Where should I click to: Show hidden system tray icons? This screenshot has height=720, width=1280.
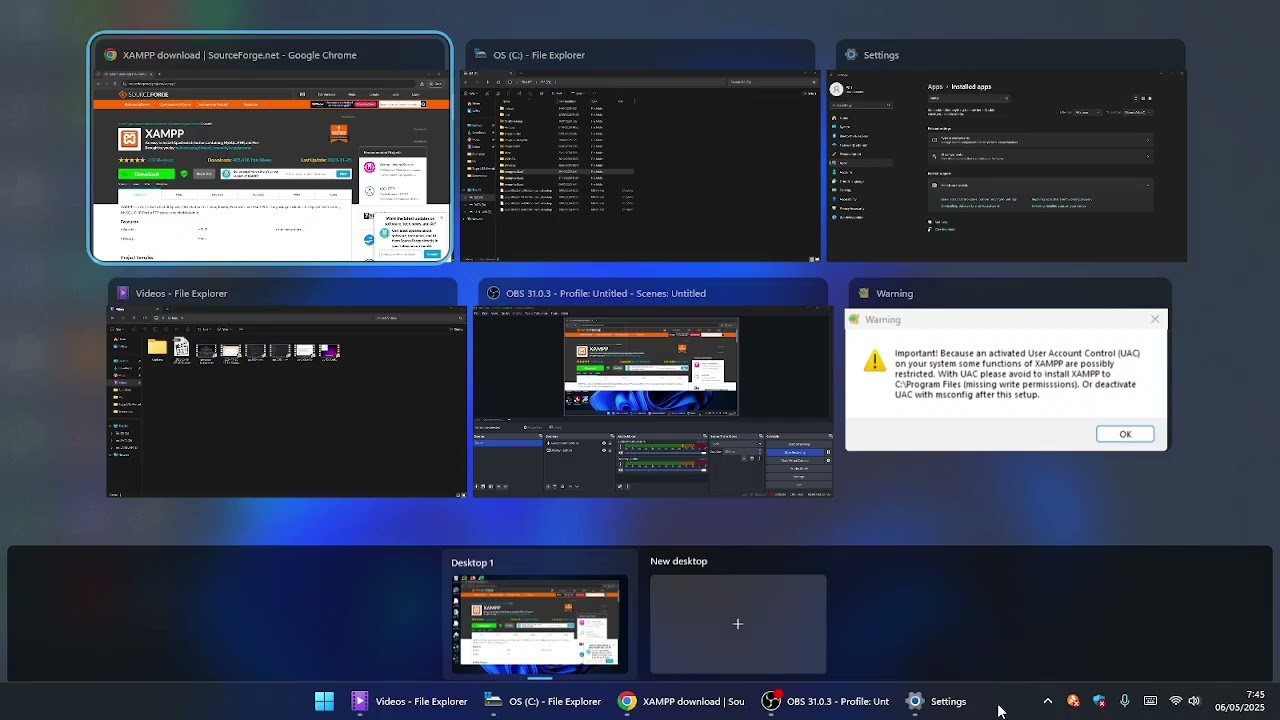pyautogui.click(x=1047, y=701)
